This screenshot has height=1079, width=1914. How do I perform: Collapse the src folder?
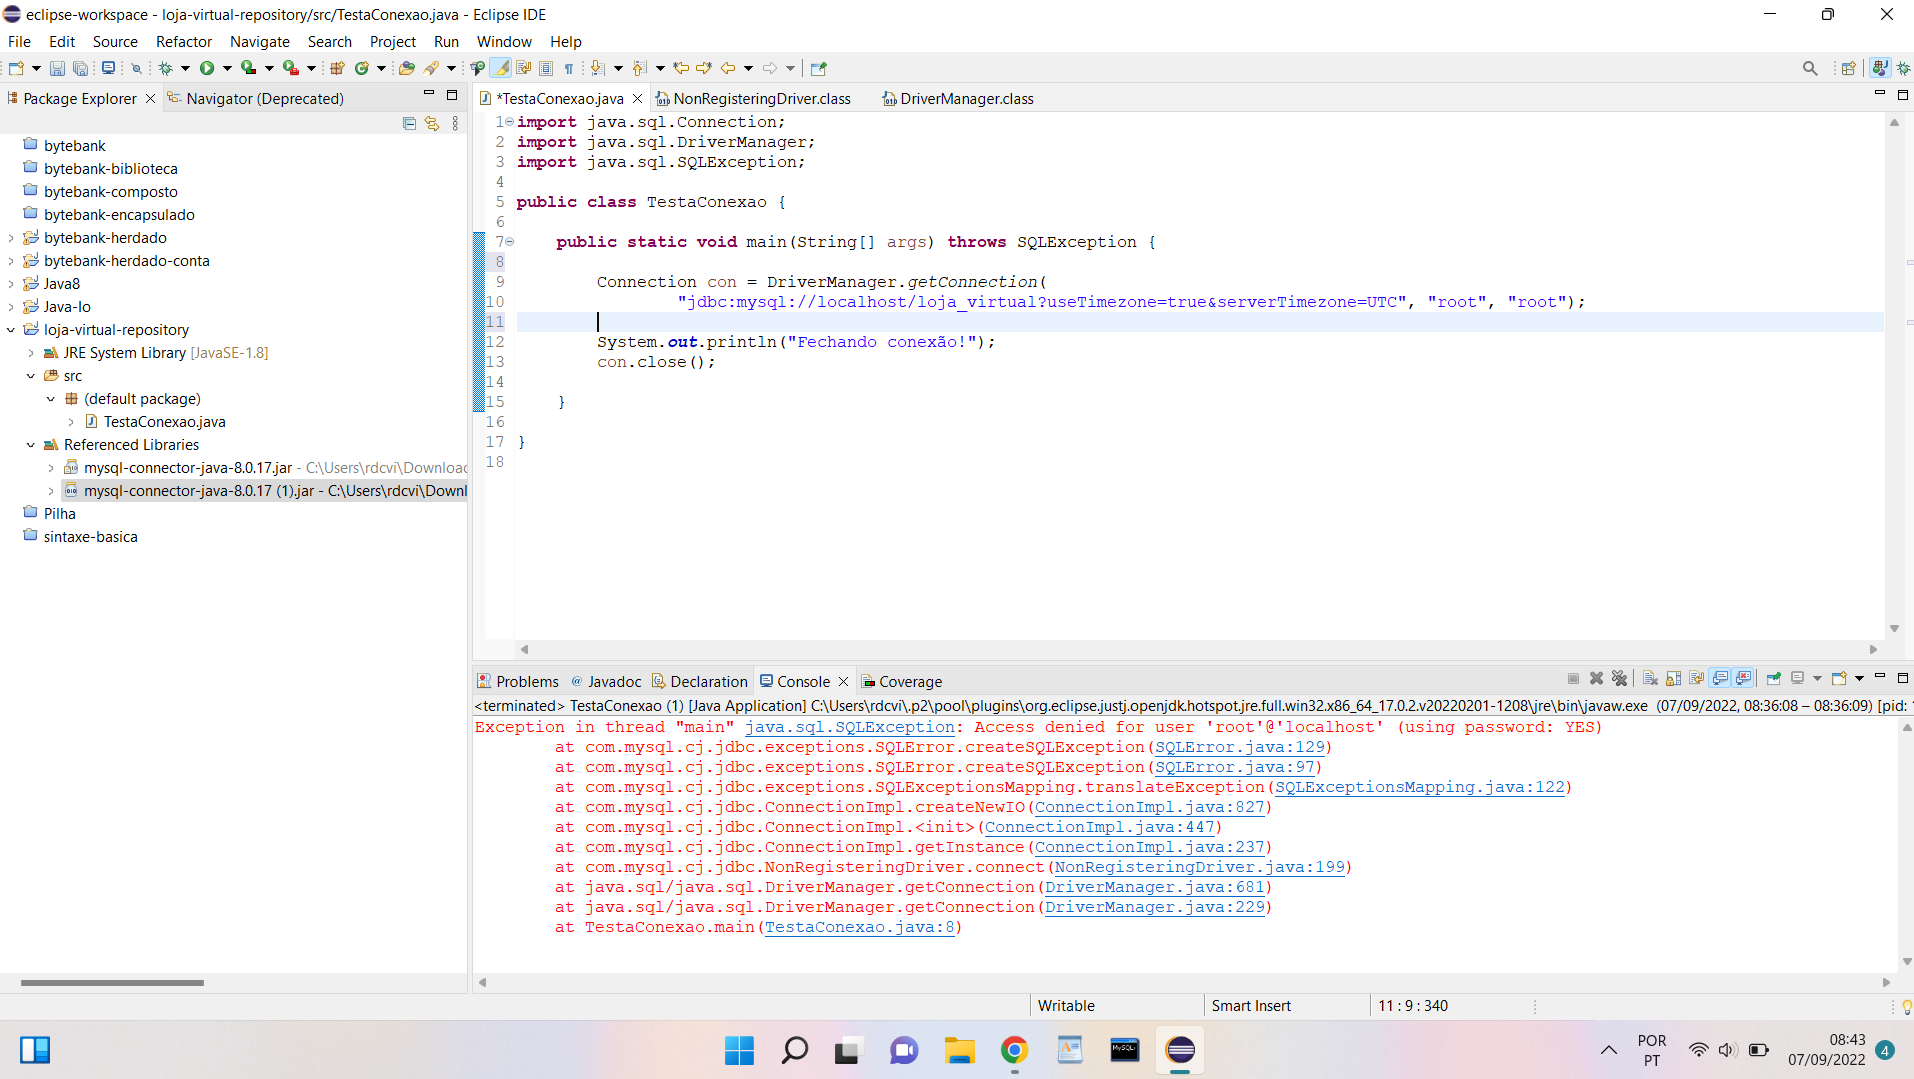(31, 376)
